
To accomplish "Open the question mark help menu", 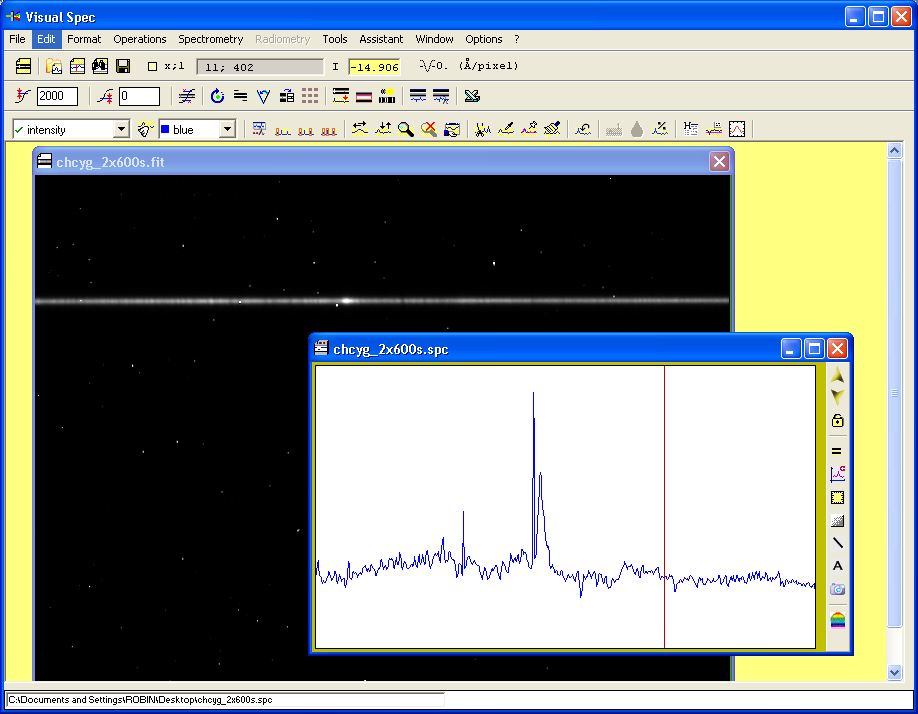I will (x=516, y=39).
